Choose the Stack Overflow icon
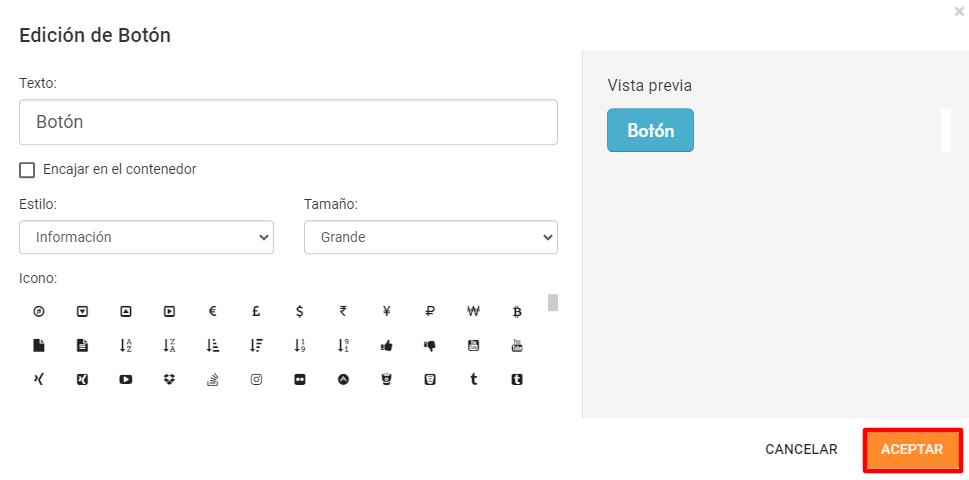969x480 pixels. (213, 380)
